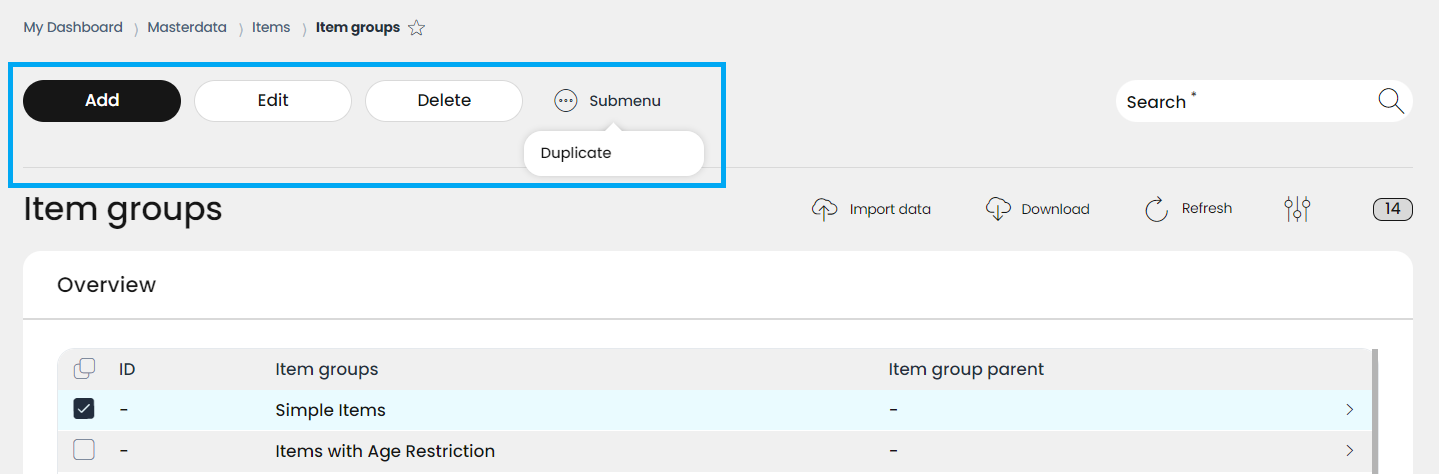Click the Item groups column header
The height and width of the screenshot is (474, 1439).
tap(327, 369)
